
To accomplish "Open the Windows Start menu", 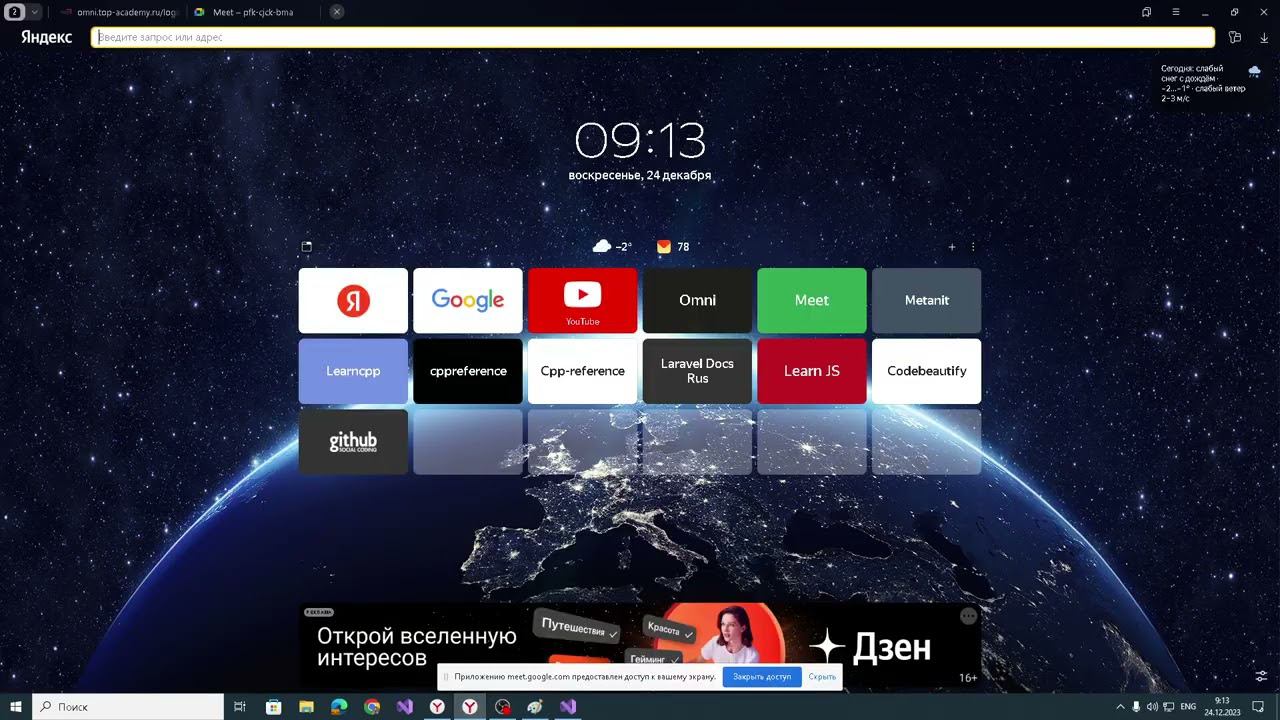I will [x=16, y=707].
